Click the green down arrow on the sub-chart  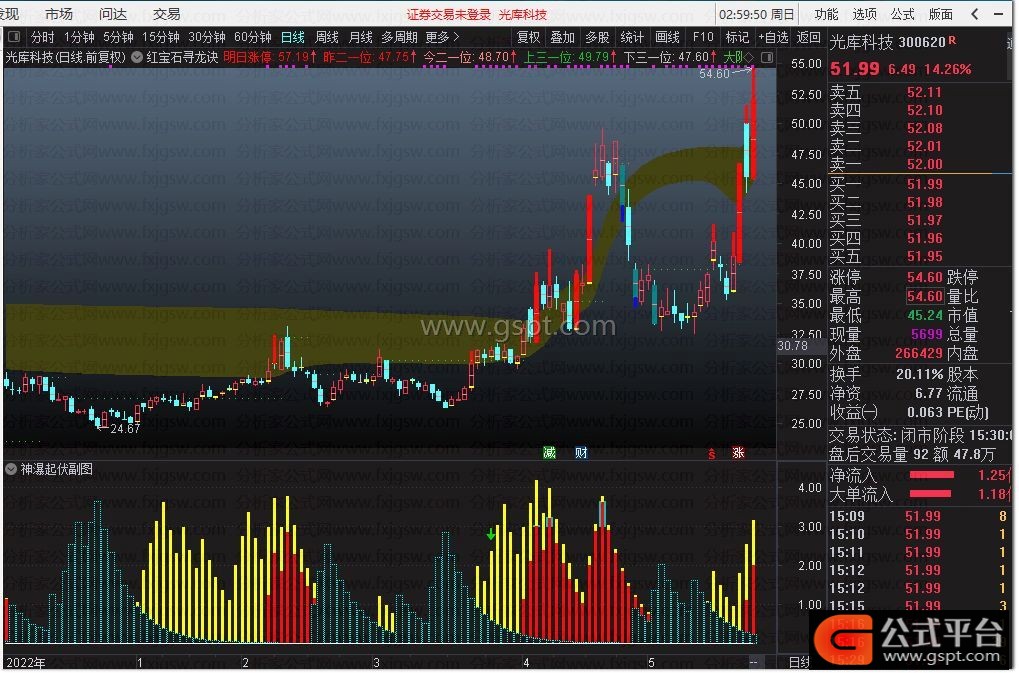pos(491,535)
